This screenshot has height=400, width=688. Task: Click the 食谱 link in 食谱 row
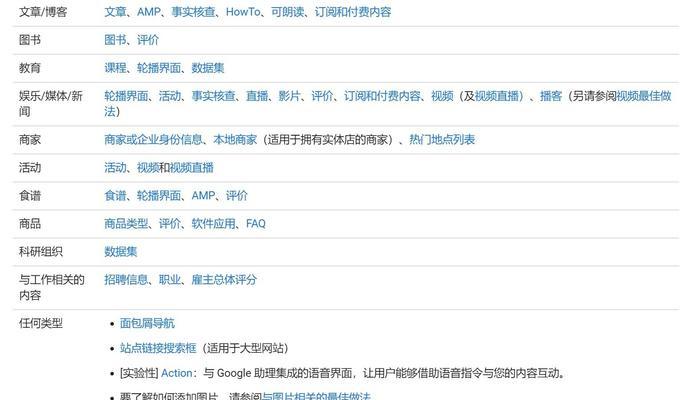coord(115,196)
